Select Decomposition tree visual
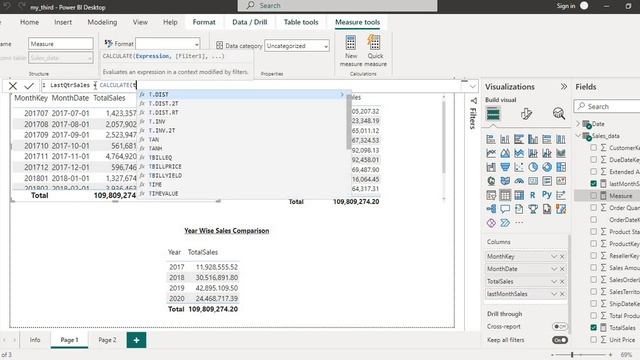640x360 pixels. tap(491, 209)
